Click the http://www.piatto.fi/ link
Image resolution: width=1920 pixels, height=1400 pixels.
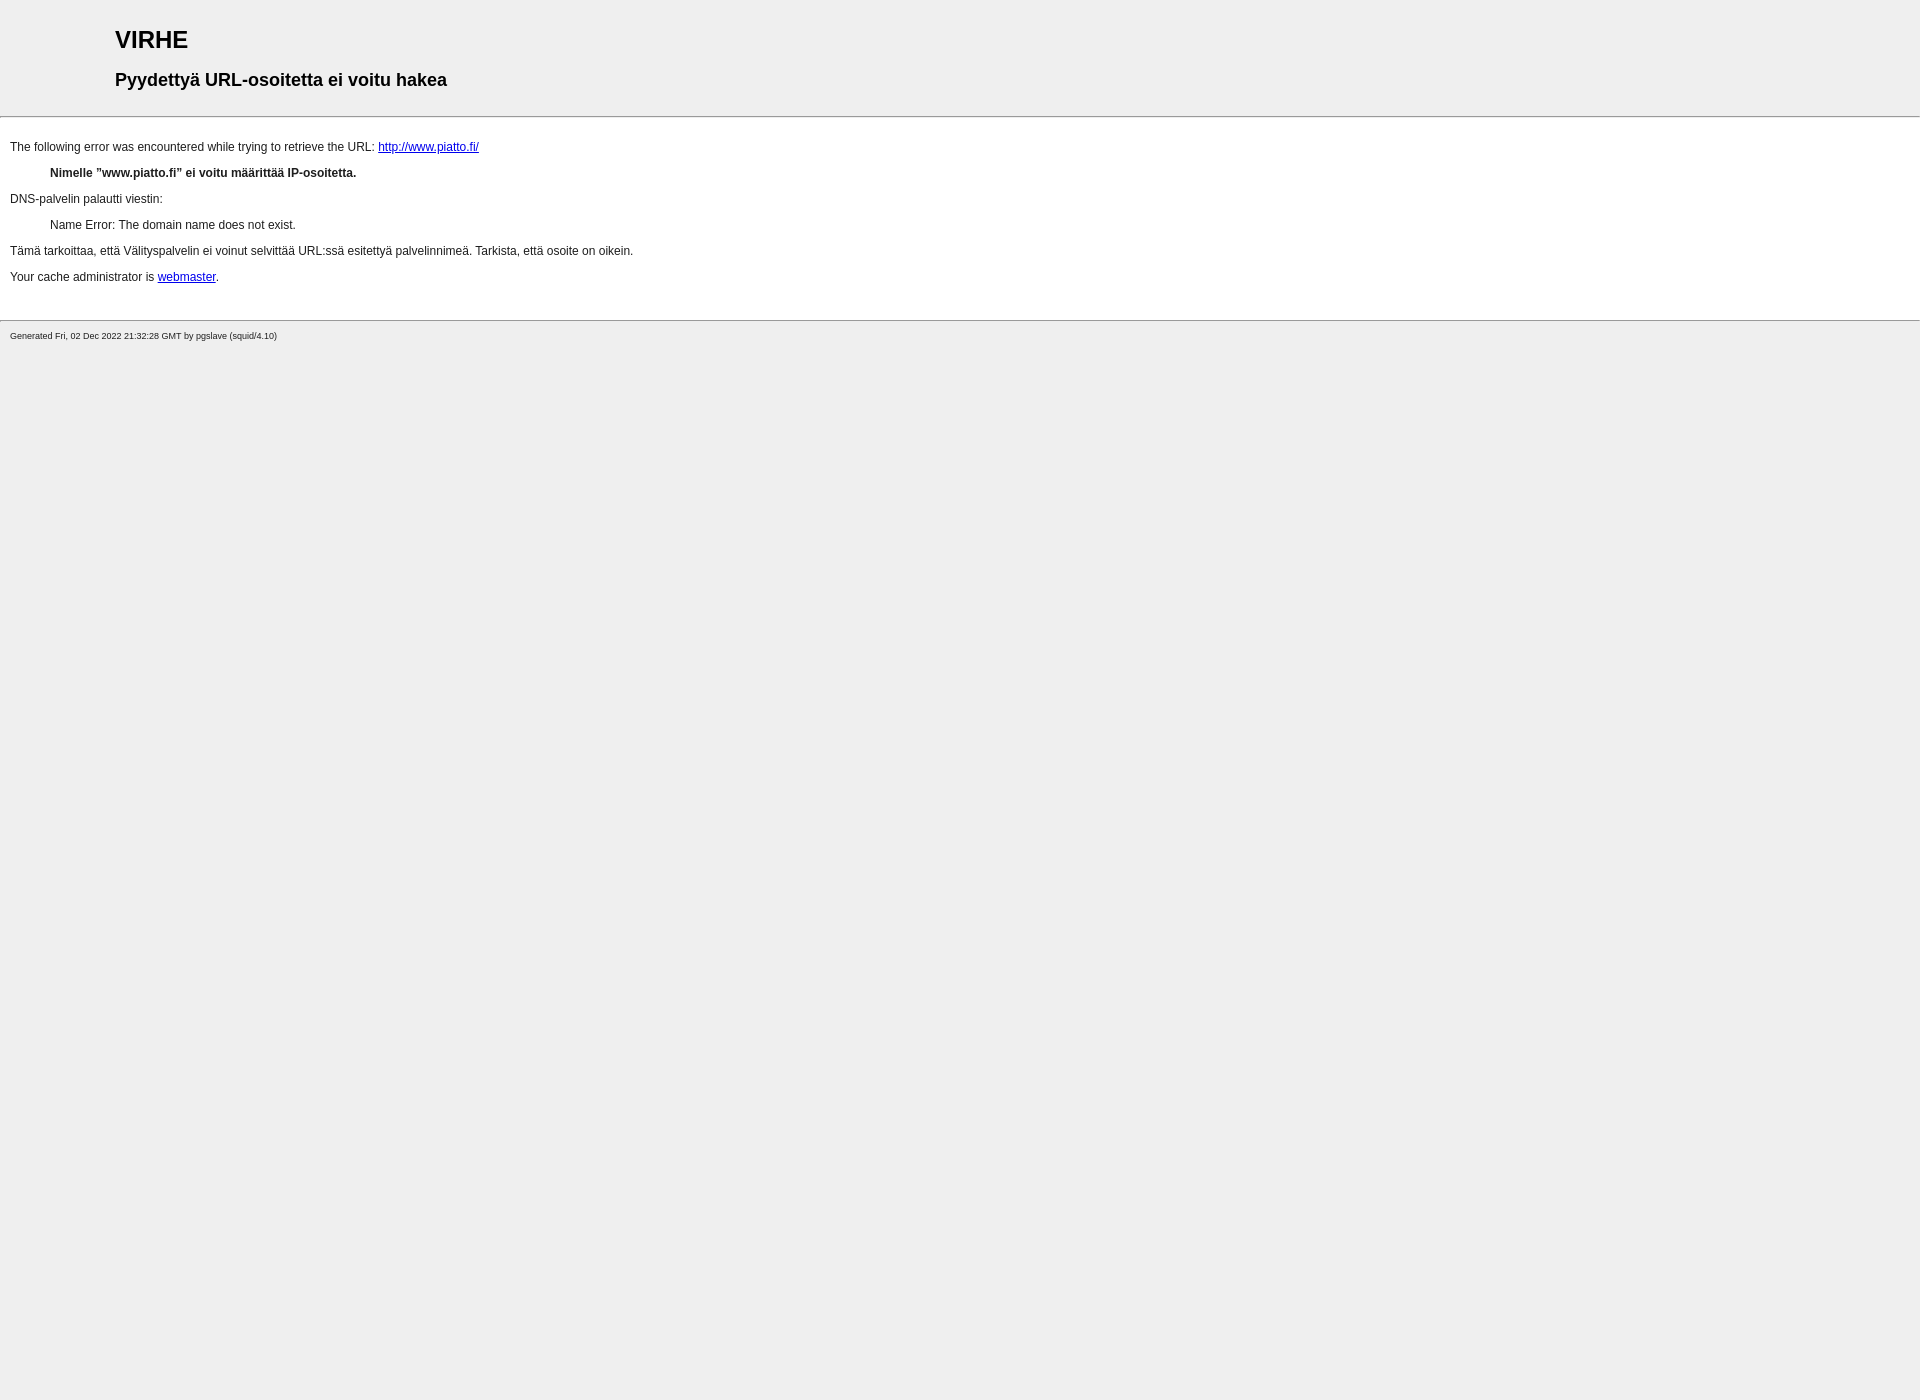coord(428,146)
